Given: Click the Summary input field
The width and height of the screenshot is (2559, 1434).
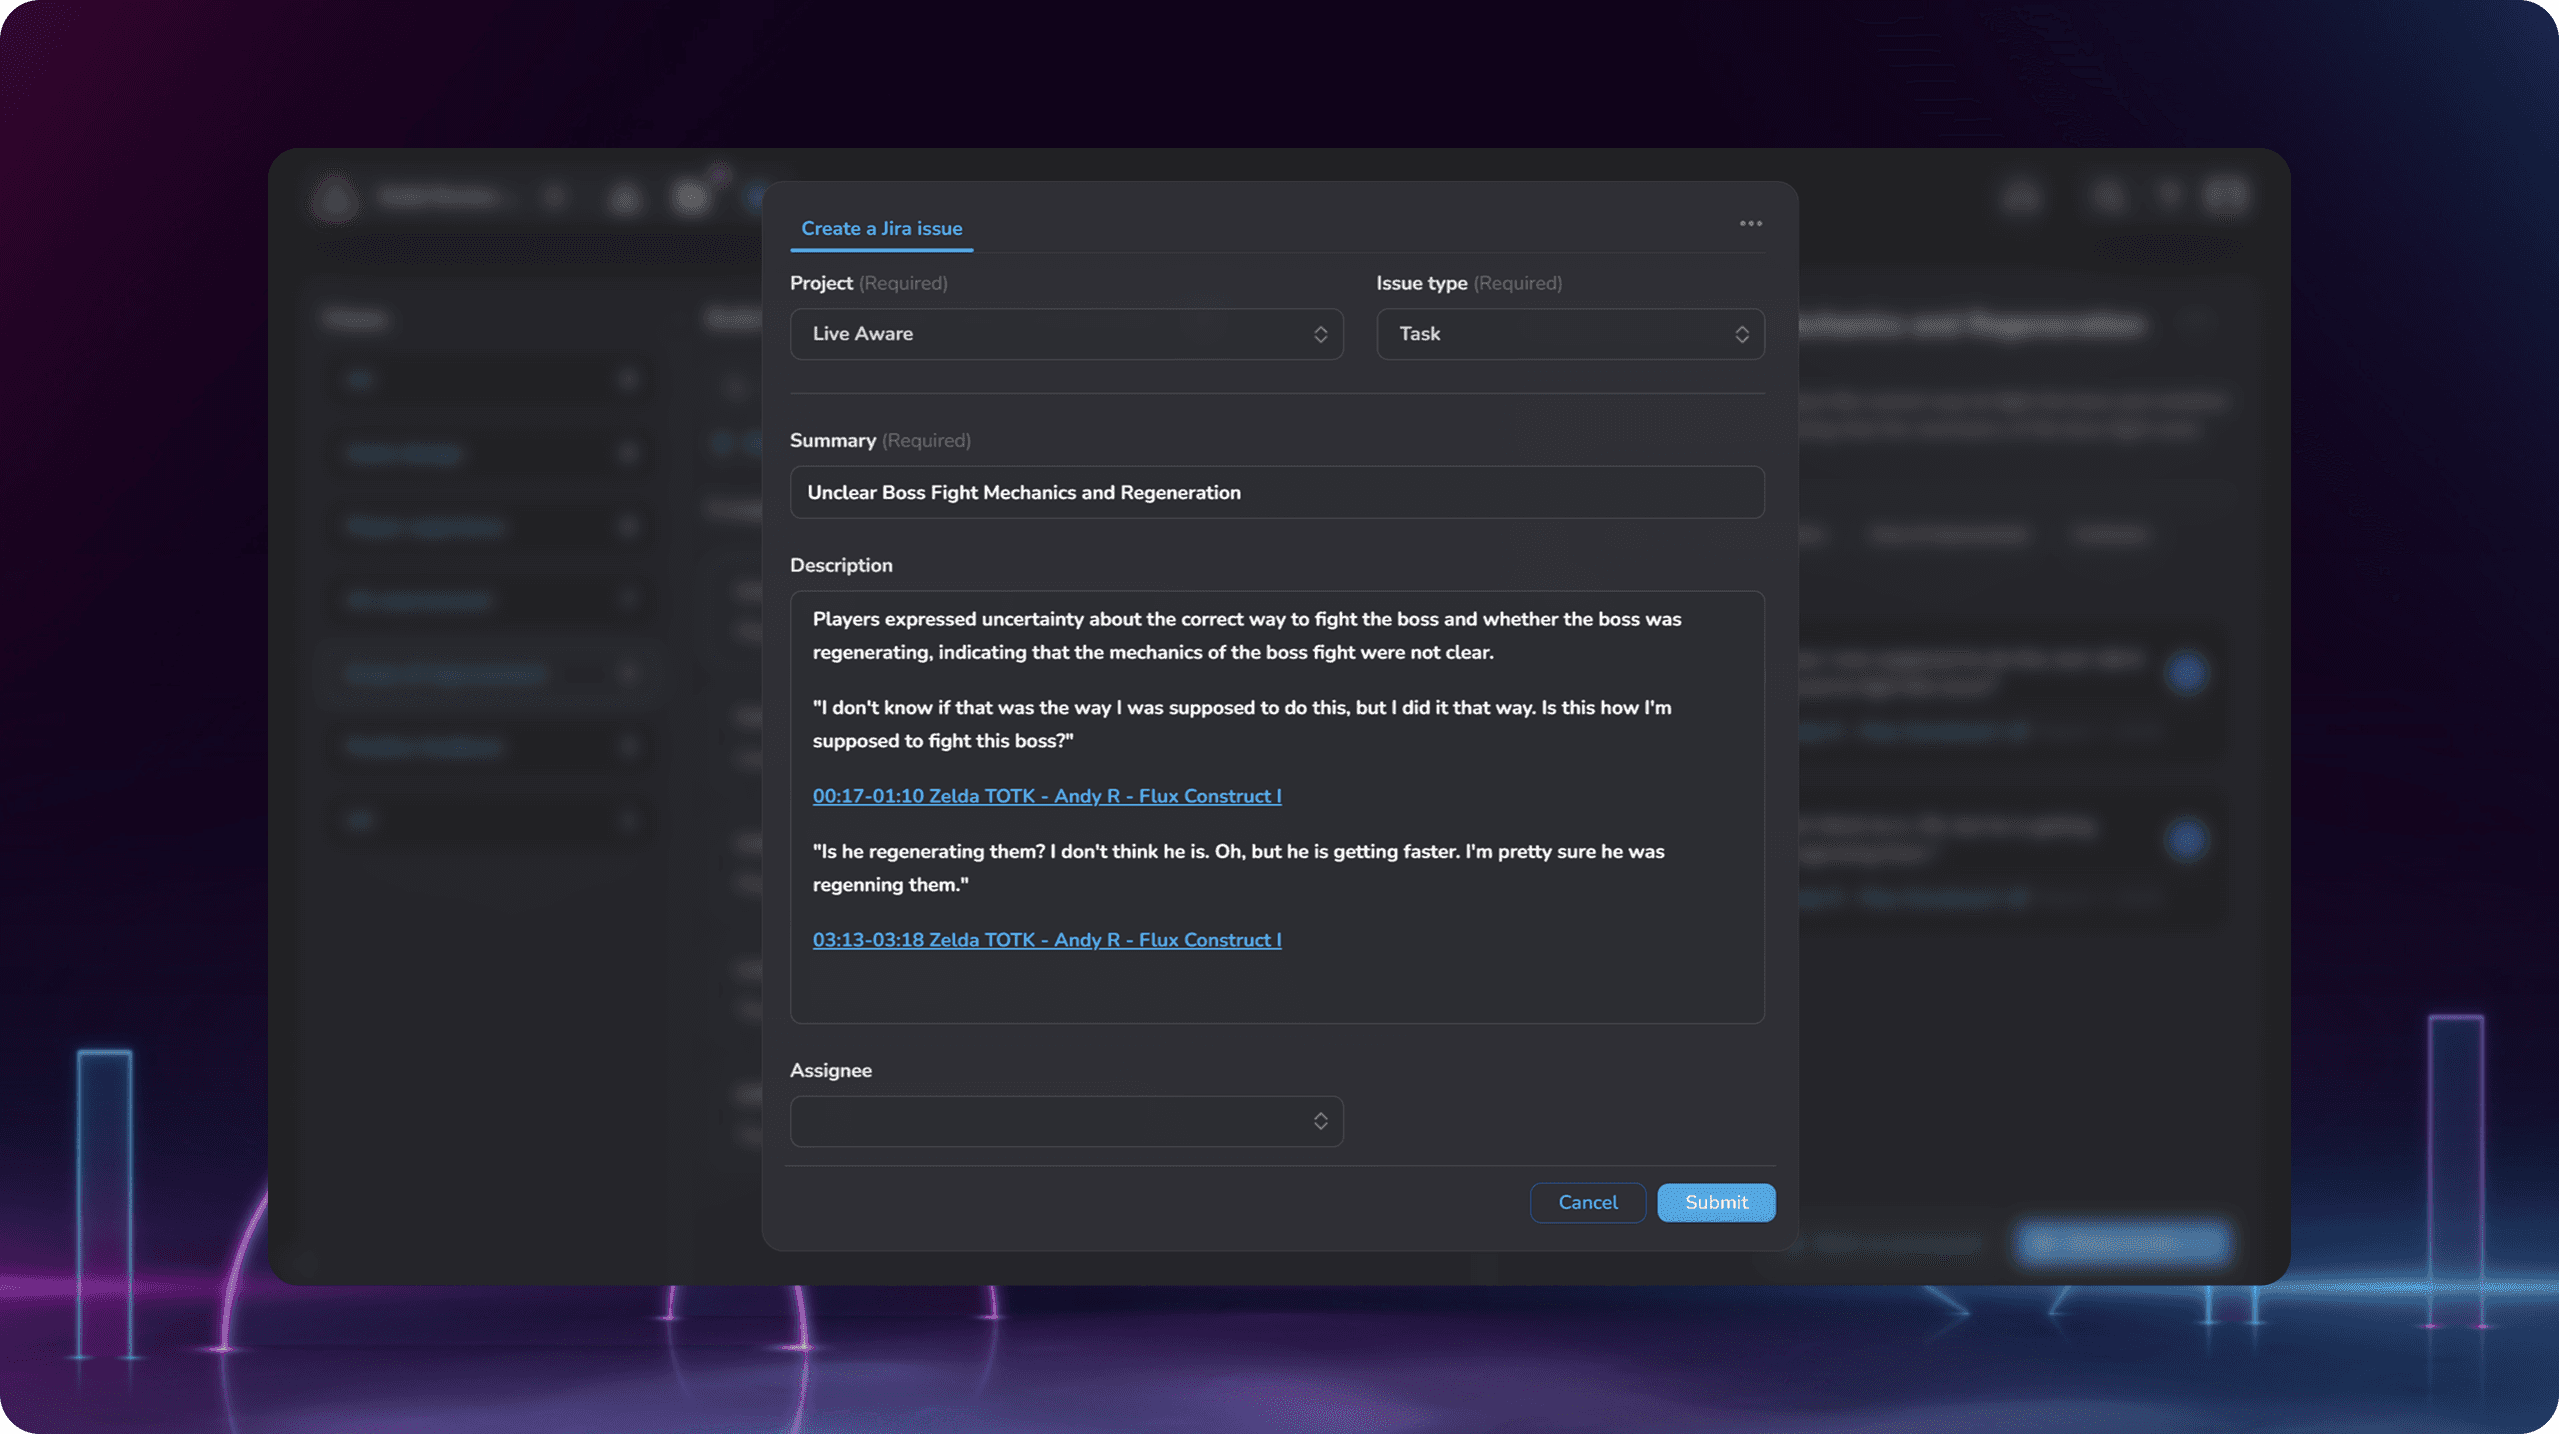Looking at the screenshot, I should (x=1277, y=492).
